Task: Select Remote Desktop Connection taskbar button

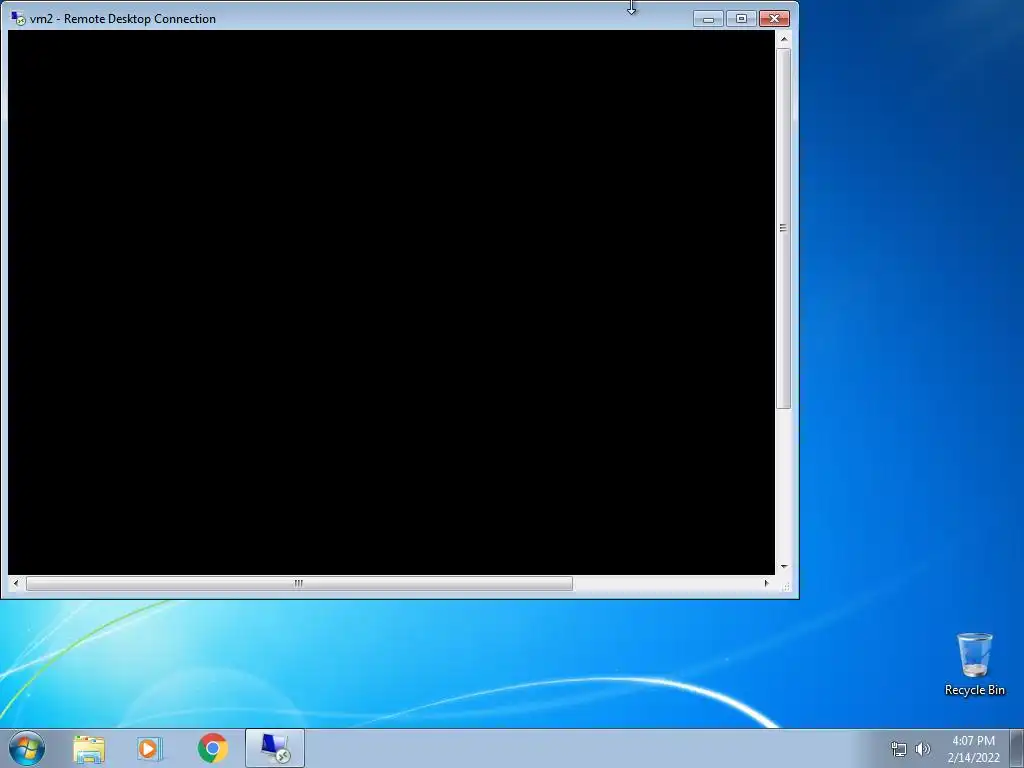Action: pos(275,748)
